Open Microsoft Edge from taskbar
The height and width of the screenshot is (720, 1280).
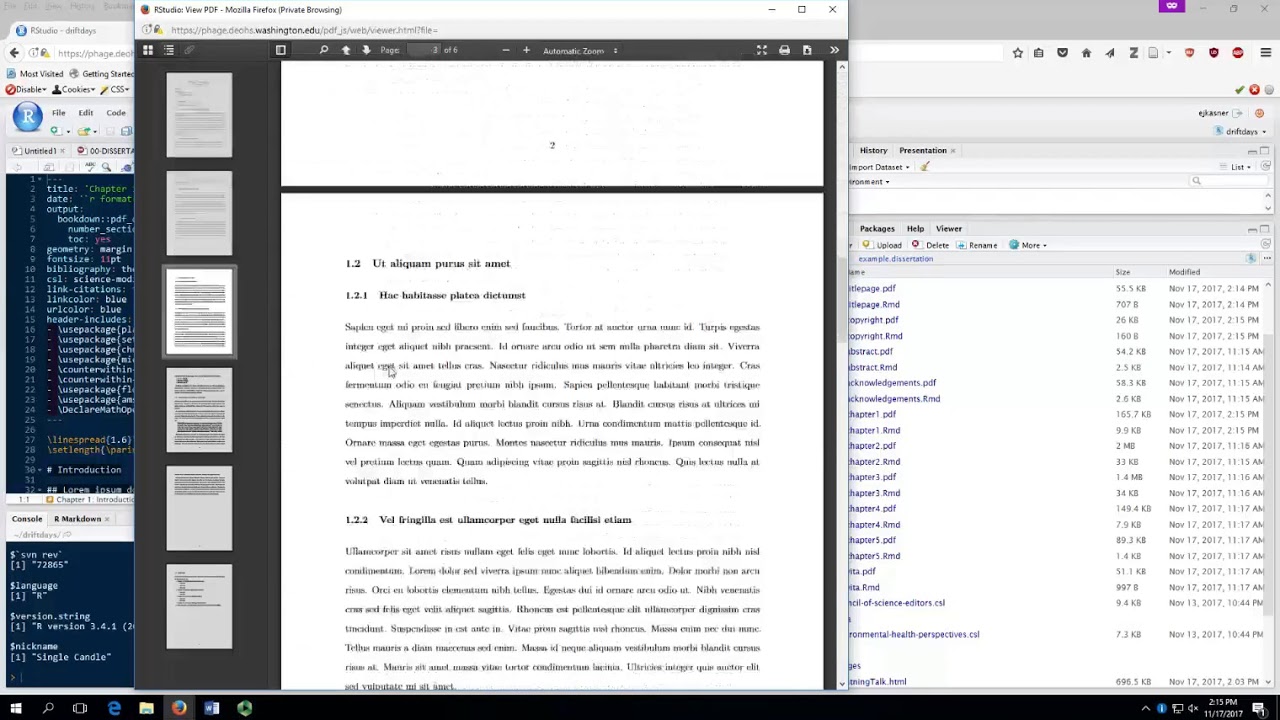point(114,708)
